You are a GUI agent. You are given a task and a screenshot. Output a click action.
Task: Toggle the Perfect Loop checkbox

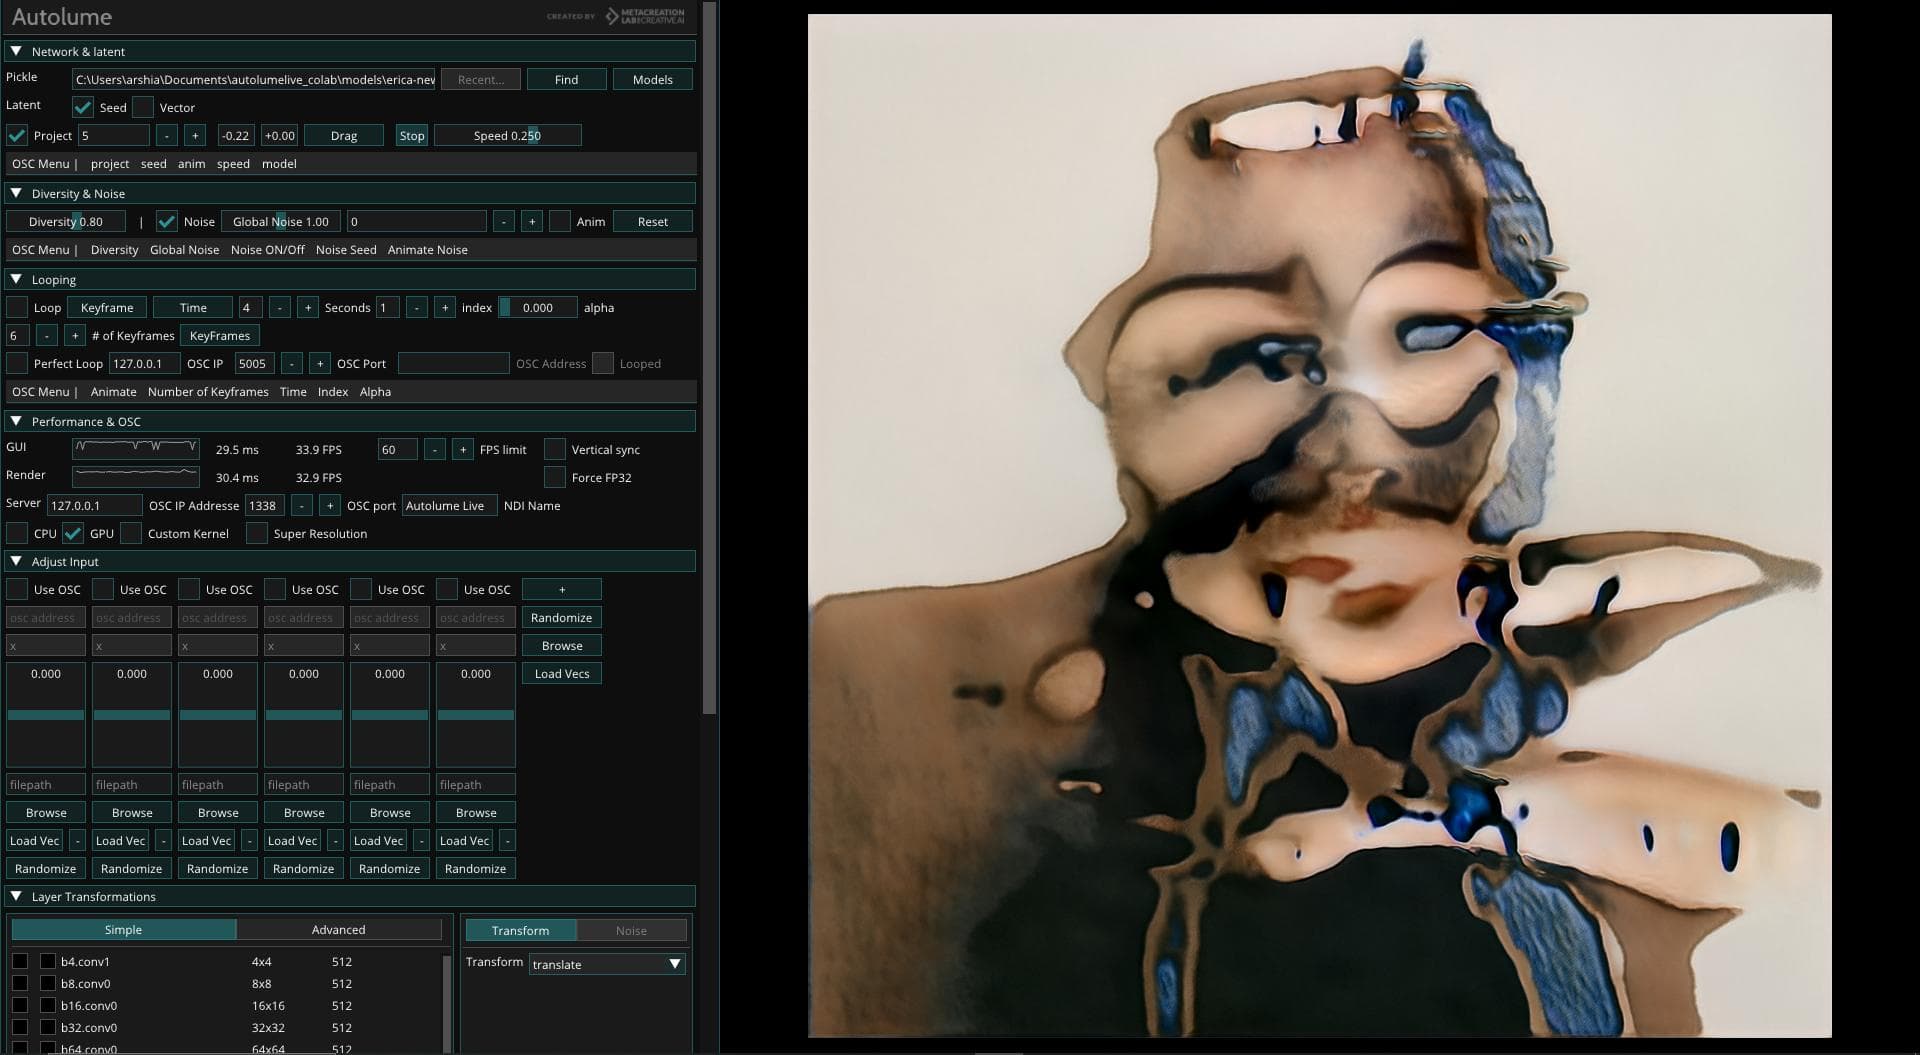point(17,363)
